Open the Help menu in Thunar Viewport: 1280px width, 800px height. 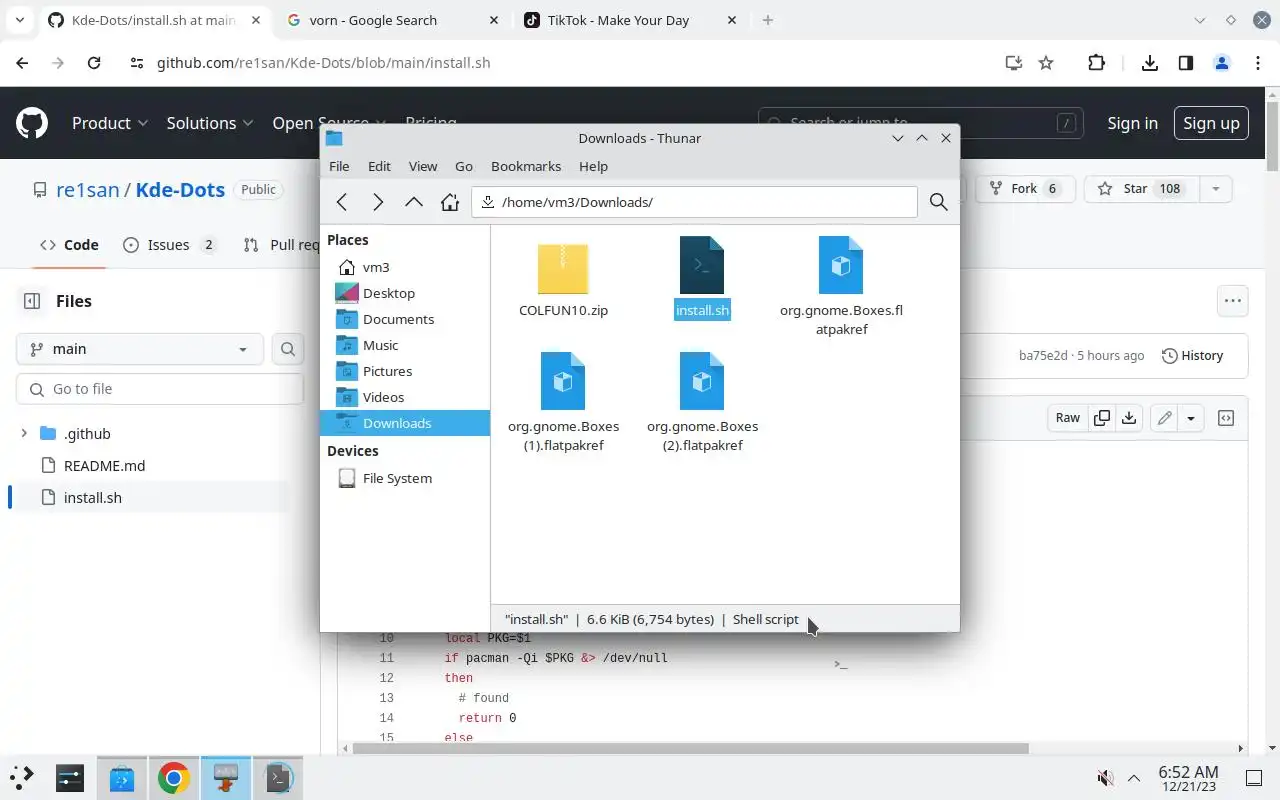click(593, 166)
